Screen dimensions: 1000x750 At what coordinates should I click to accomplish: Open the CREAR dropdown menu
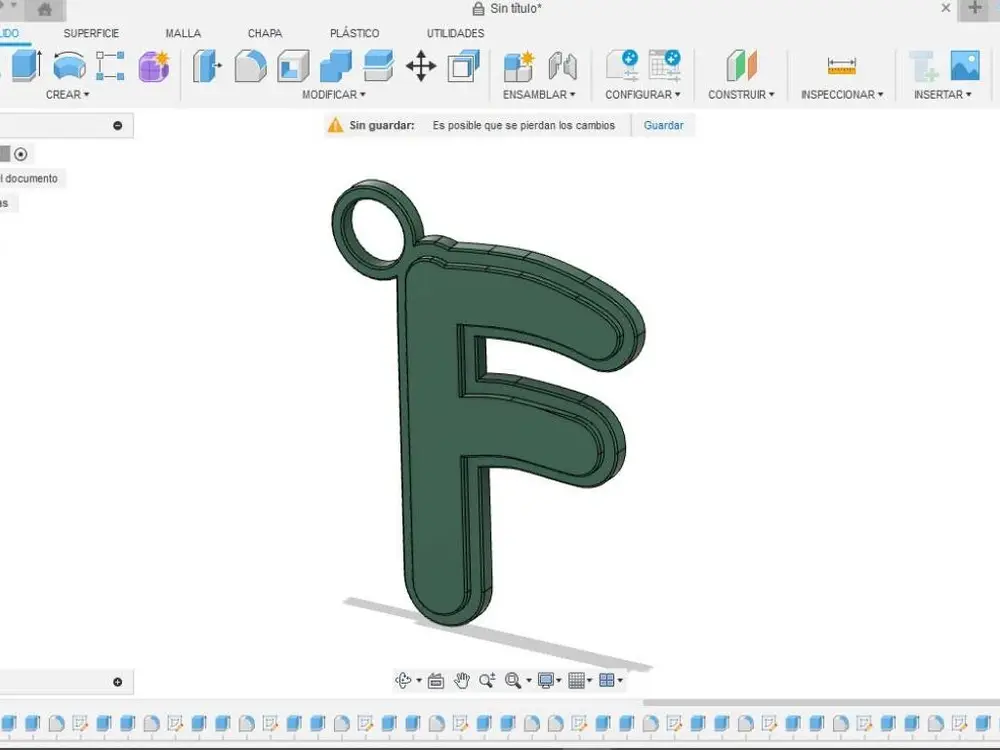(x=68, y=94)
